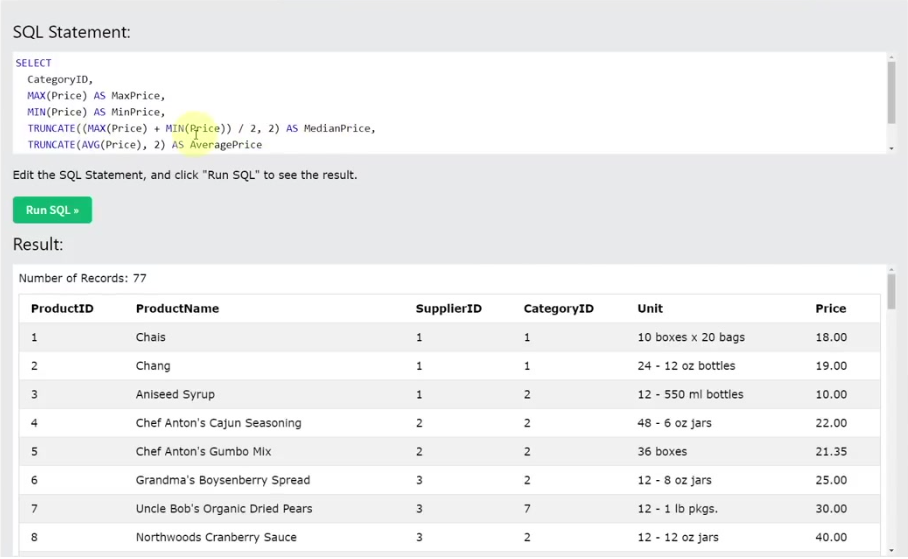
Task: Click the Unit column header
Action: [650, 309]
